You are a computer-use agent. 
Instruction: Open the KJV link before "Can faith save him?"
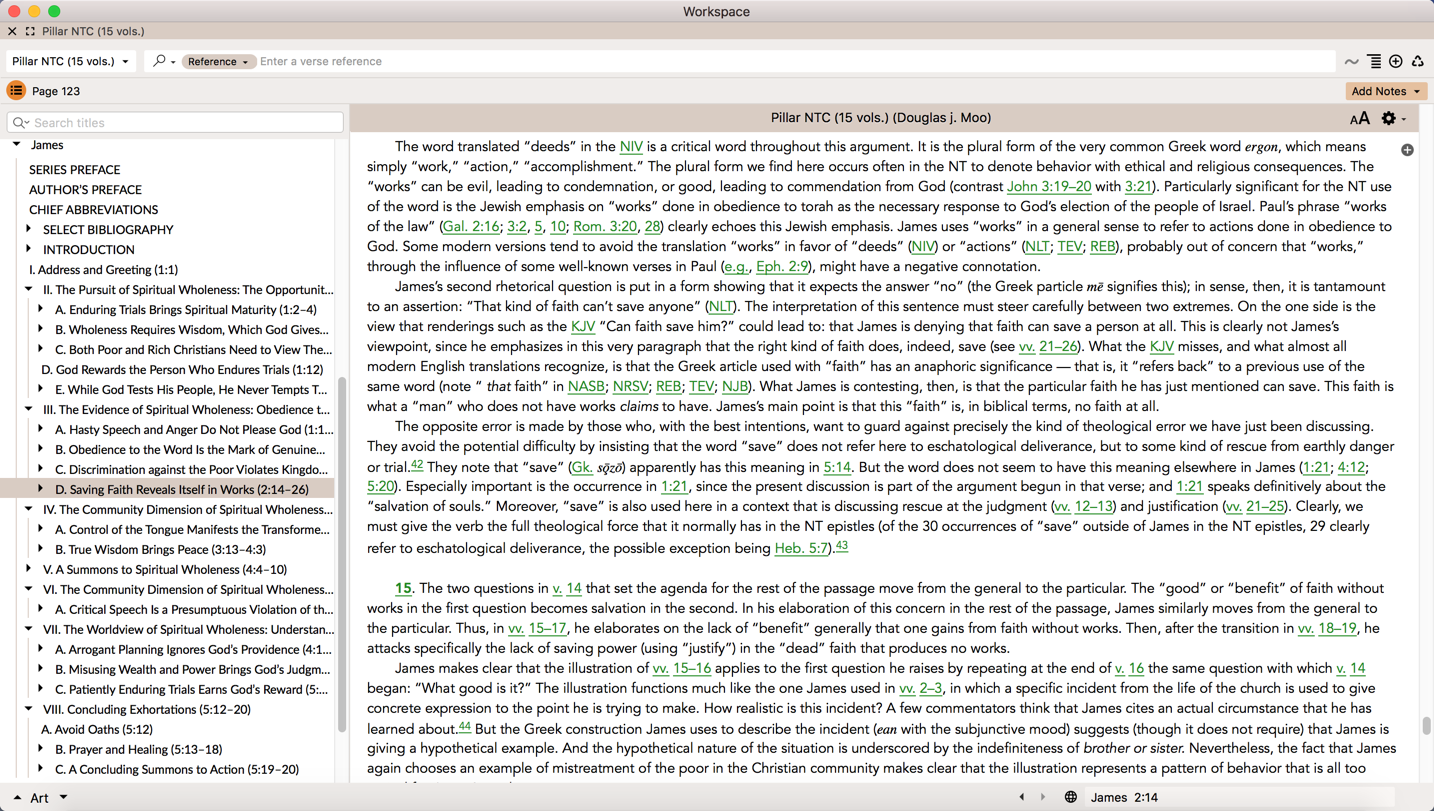[583, 326]
